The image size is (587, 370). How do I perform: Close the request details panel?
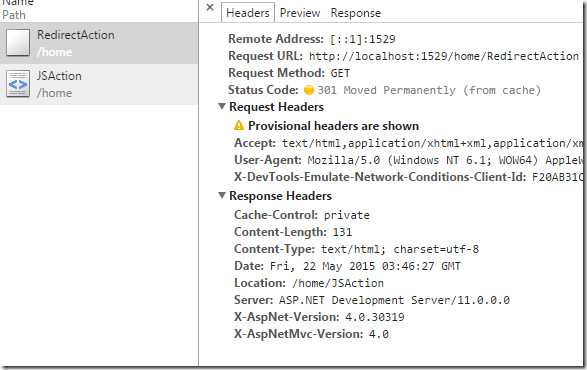[210, 7]
